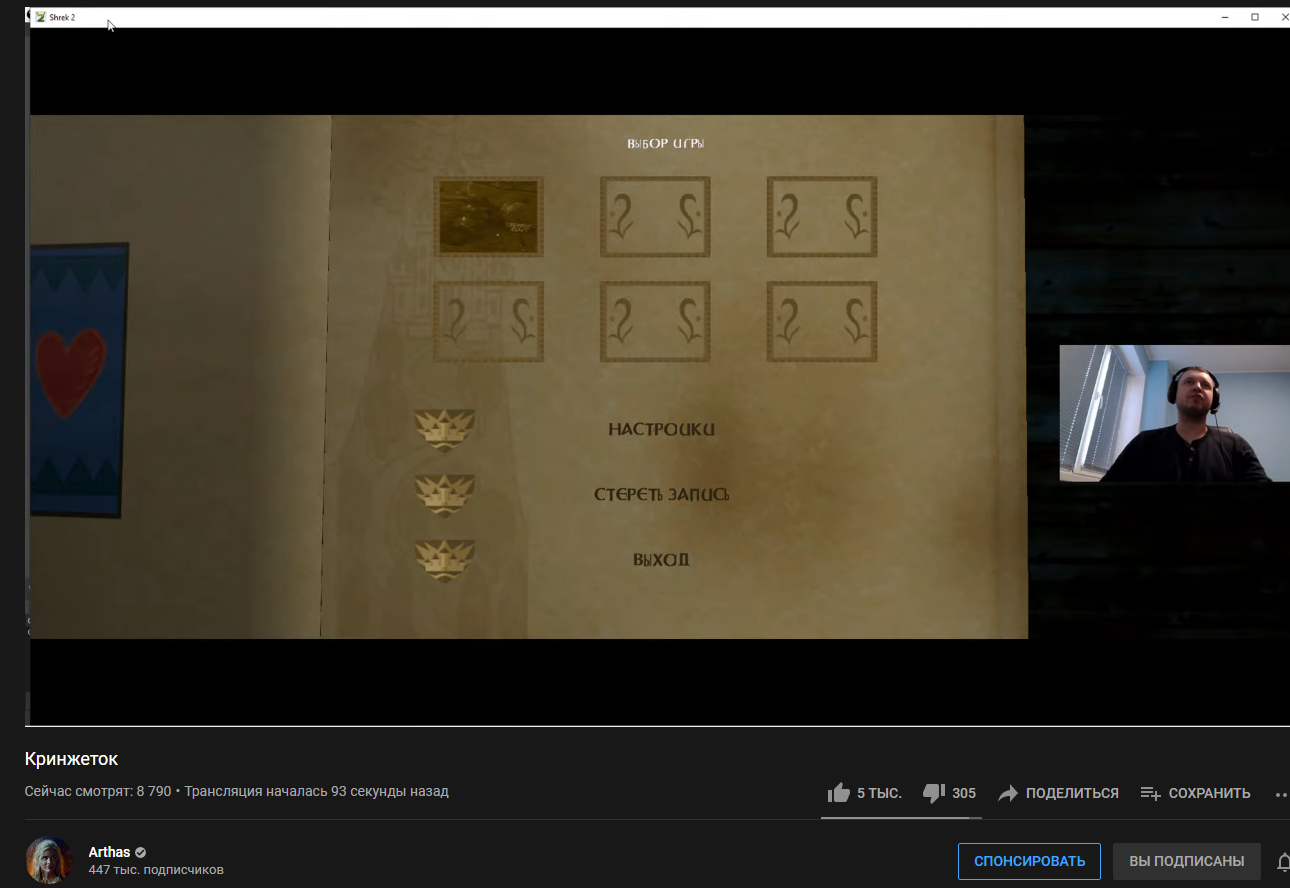The image size is (1290, 888).
Task: Click the crown icon beside Стереть запись
Action: 445,495
